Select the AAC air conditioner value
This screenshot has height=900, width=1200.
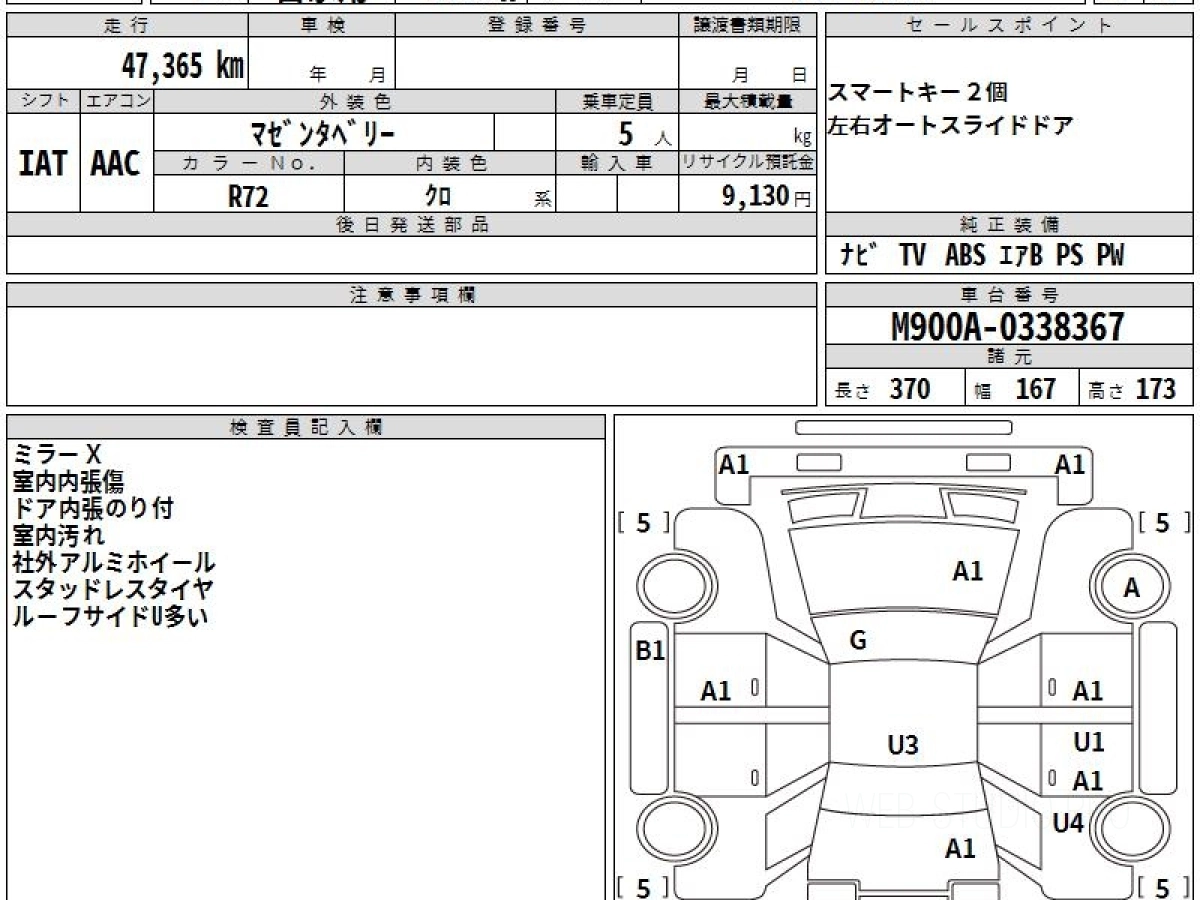pos(116,164)
